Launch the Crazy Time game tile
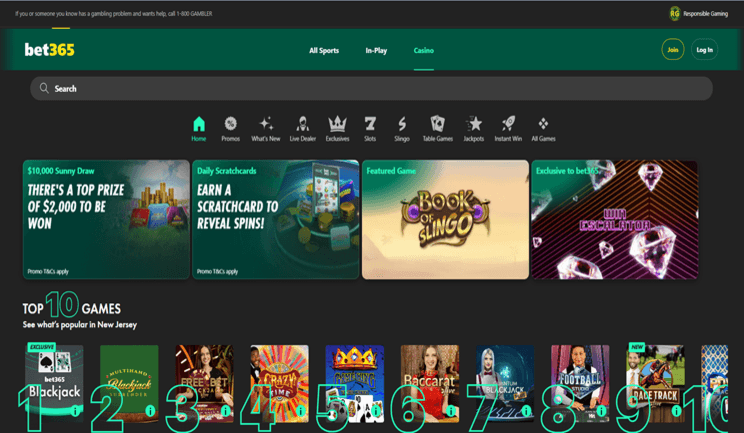This screenshot has width=744, height=433. (x=279, y=383)
